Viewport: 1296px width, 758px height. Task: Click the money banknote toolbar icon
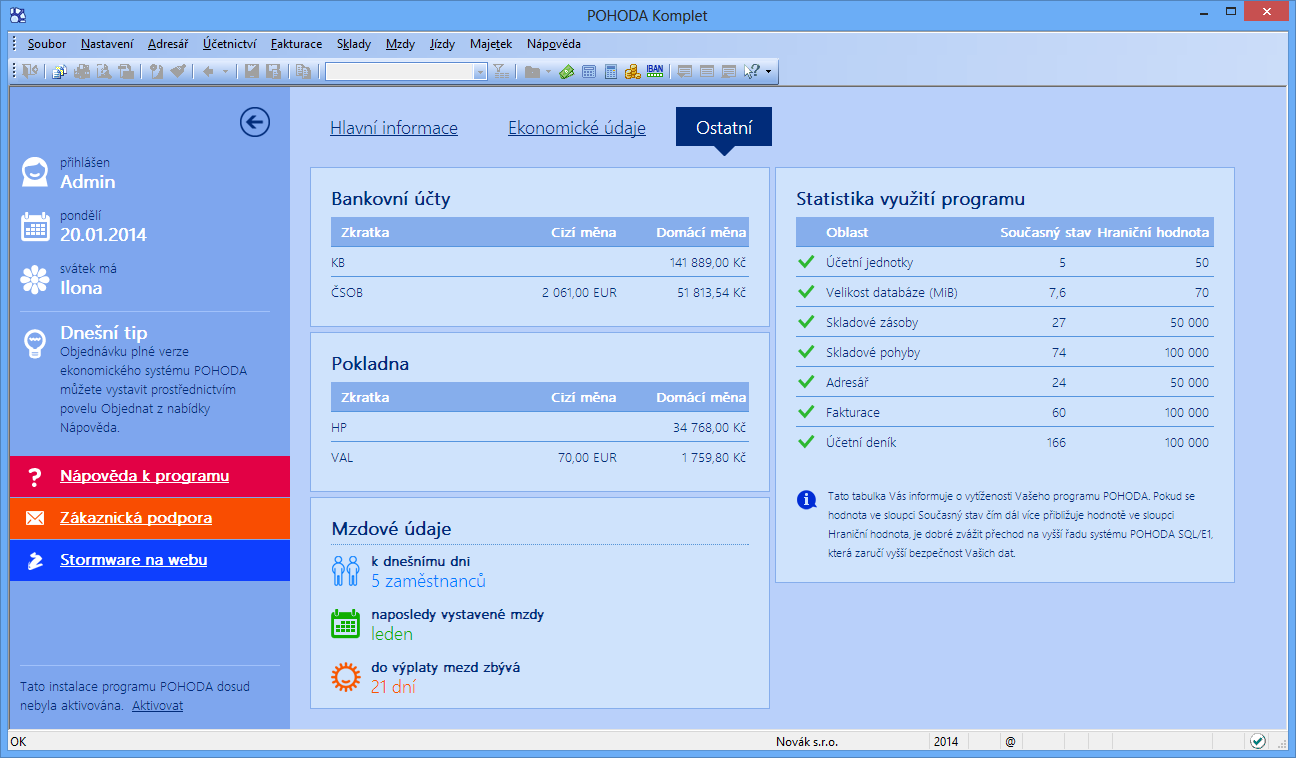[567, 71]
